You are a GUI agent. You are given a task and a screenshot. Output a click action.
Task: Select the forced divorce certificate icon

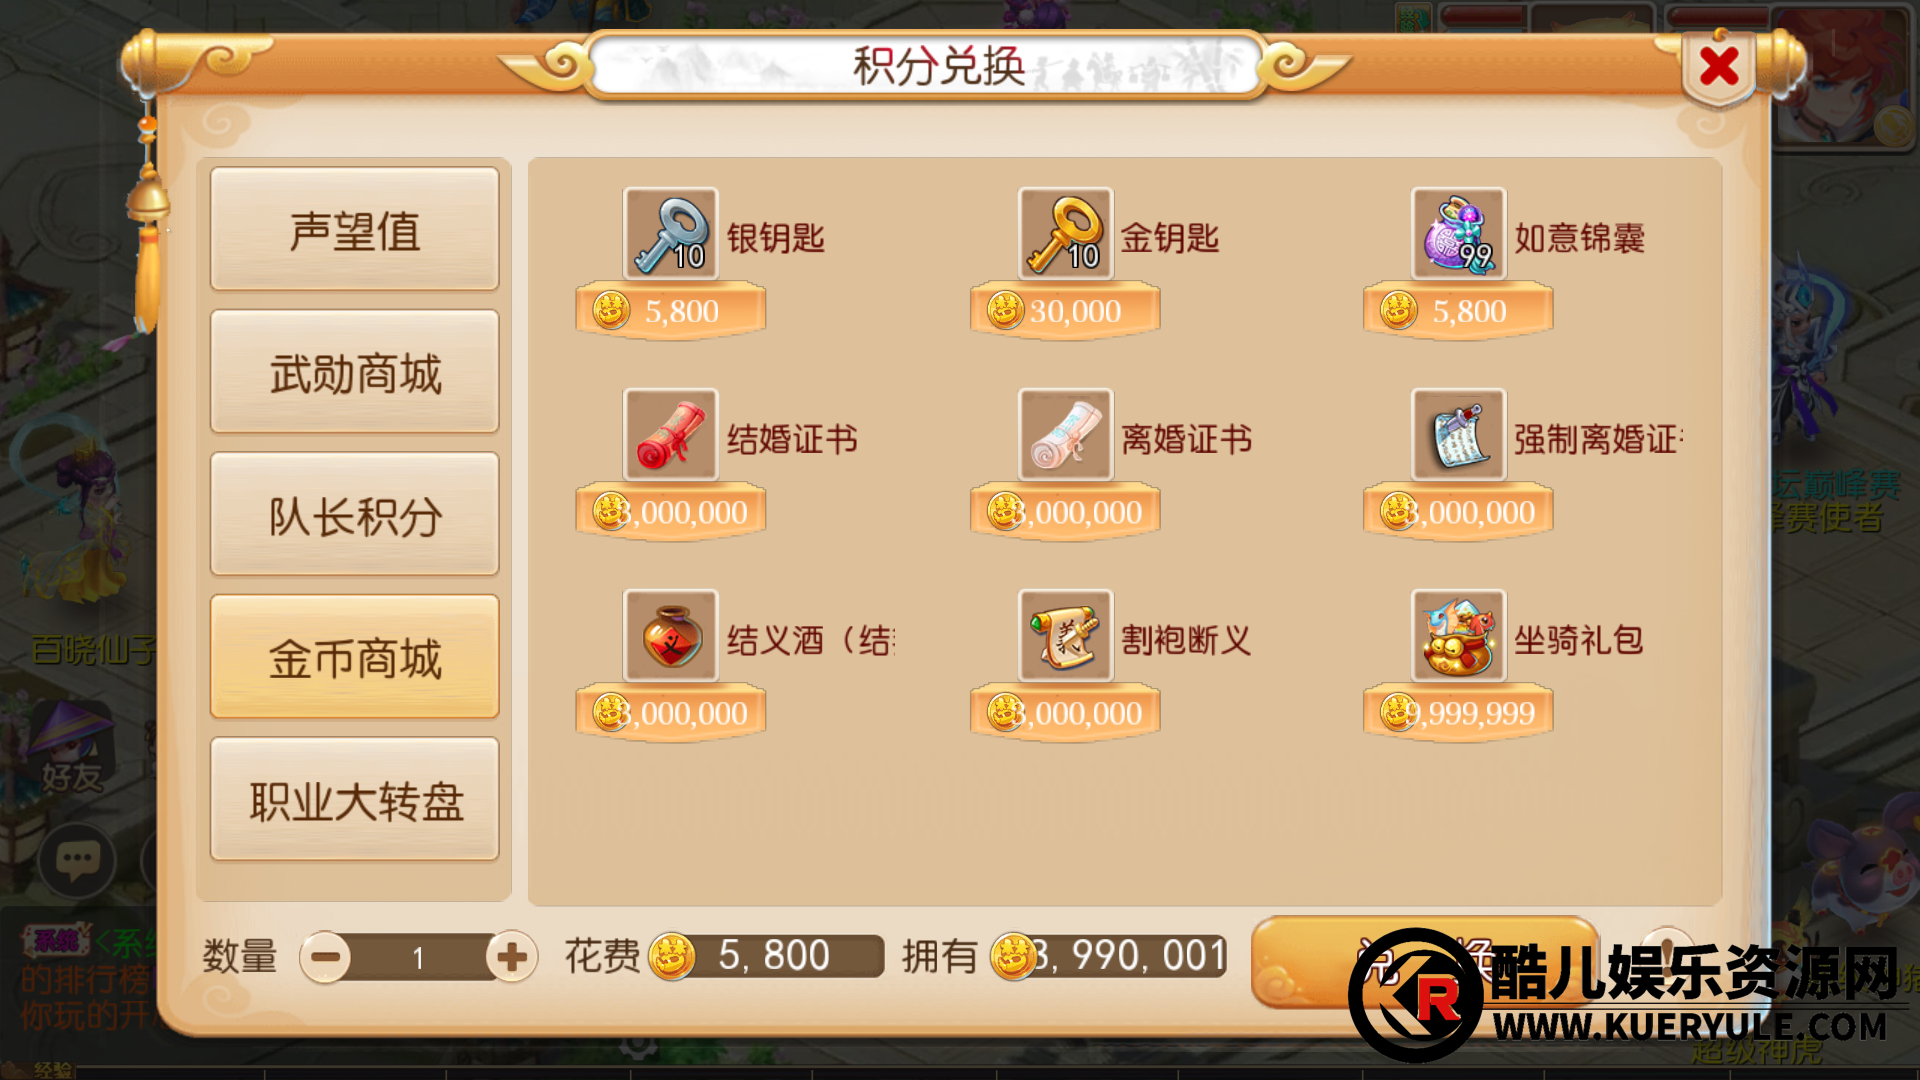[x=1458, y=434]
